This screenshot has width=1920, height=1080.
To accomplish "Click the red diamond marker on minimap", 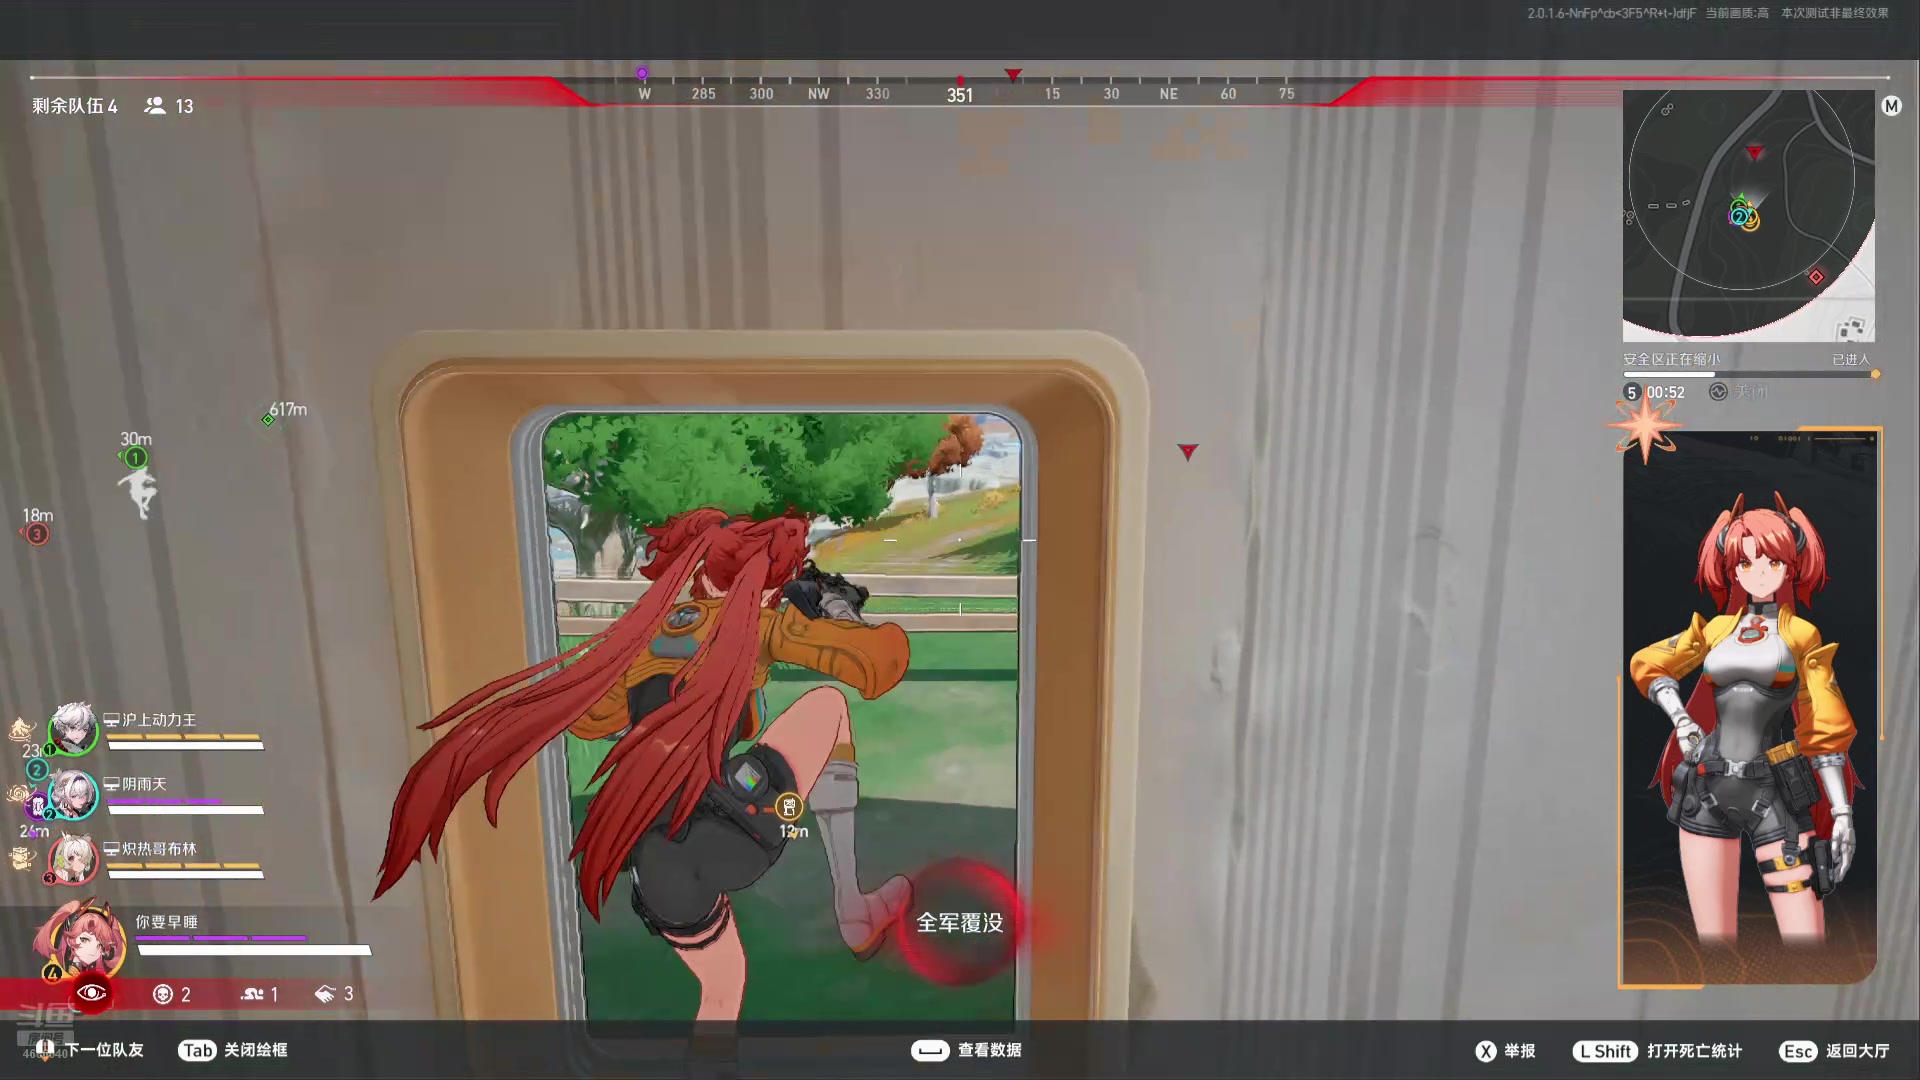I will tap(1816, 277).
